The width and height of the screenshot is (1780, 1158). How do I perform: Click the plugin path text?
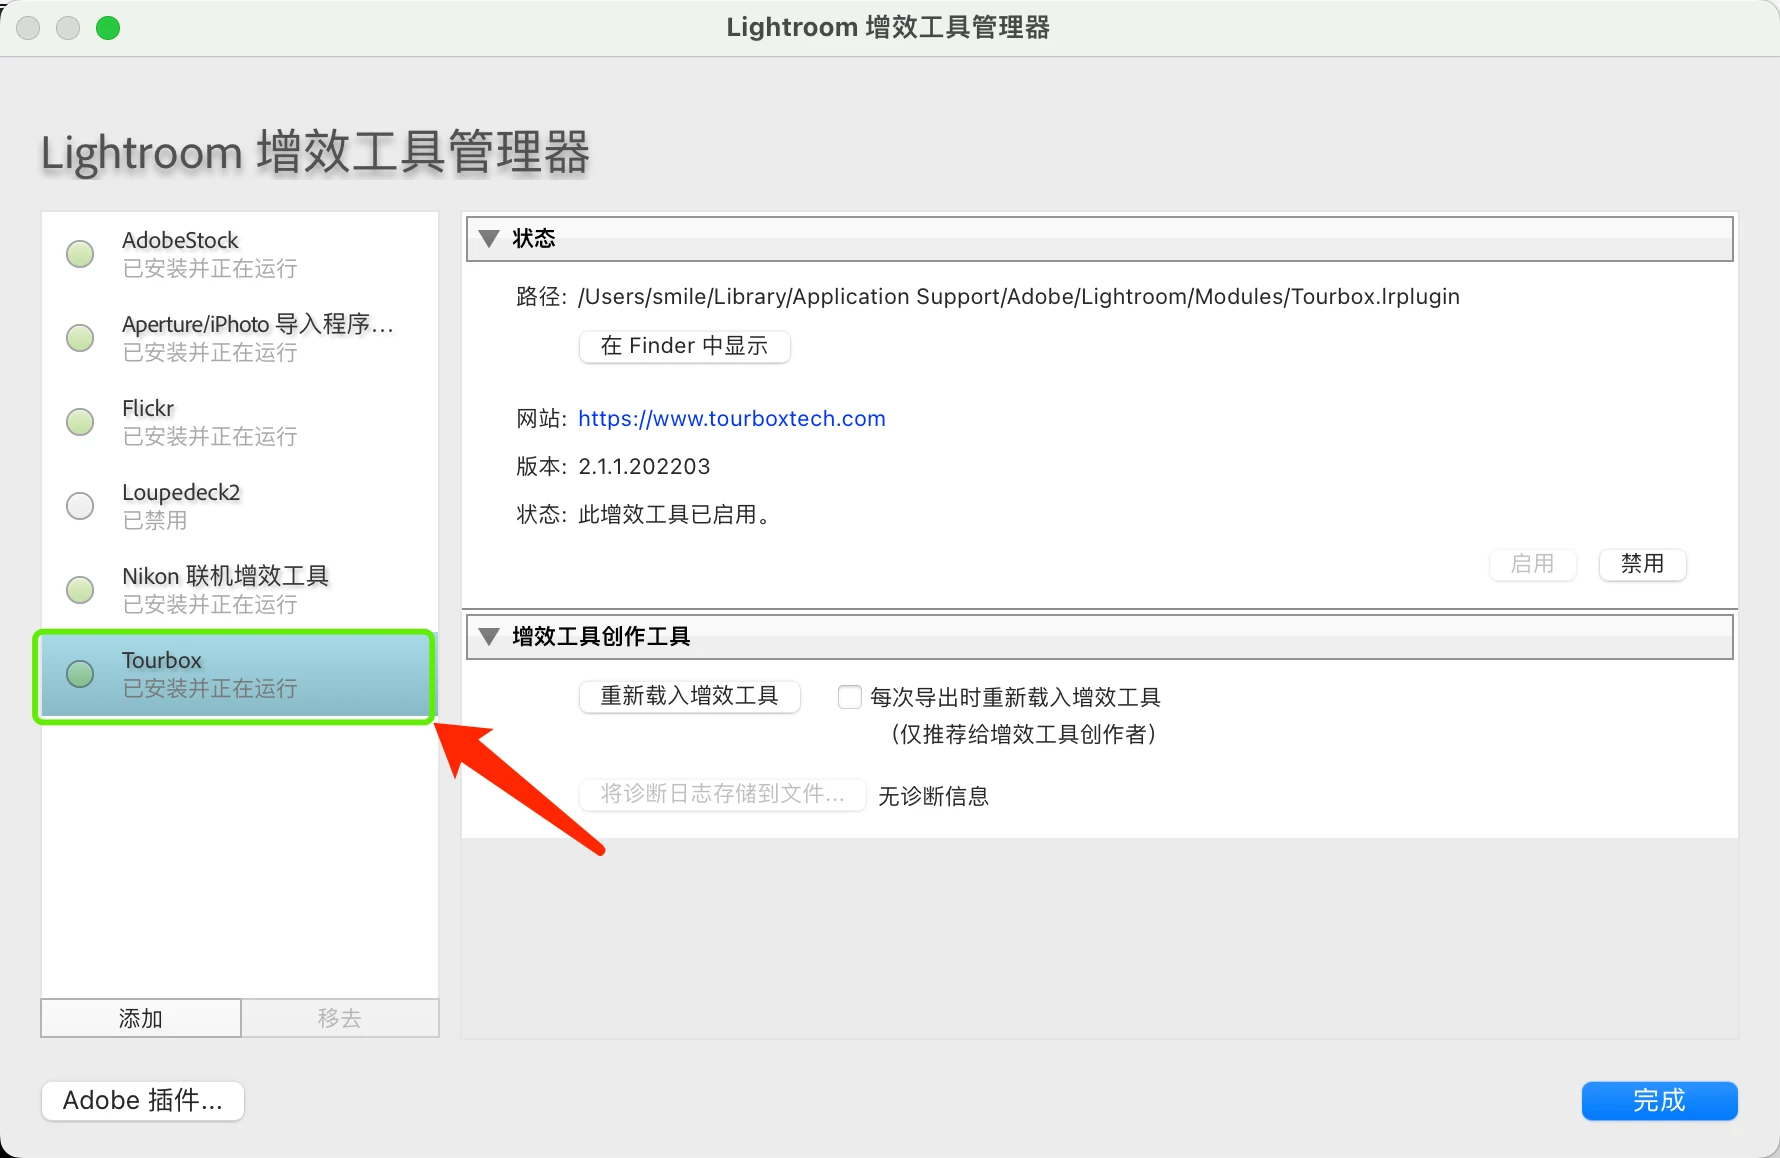point(1019,297)
